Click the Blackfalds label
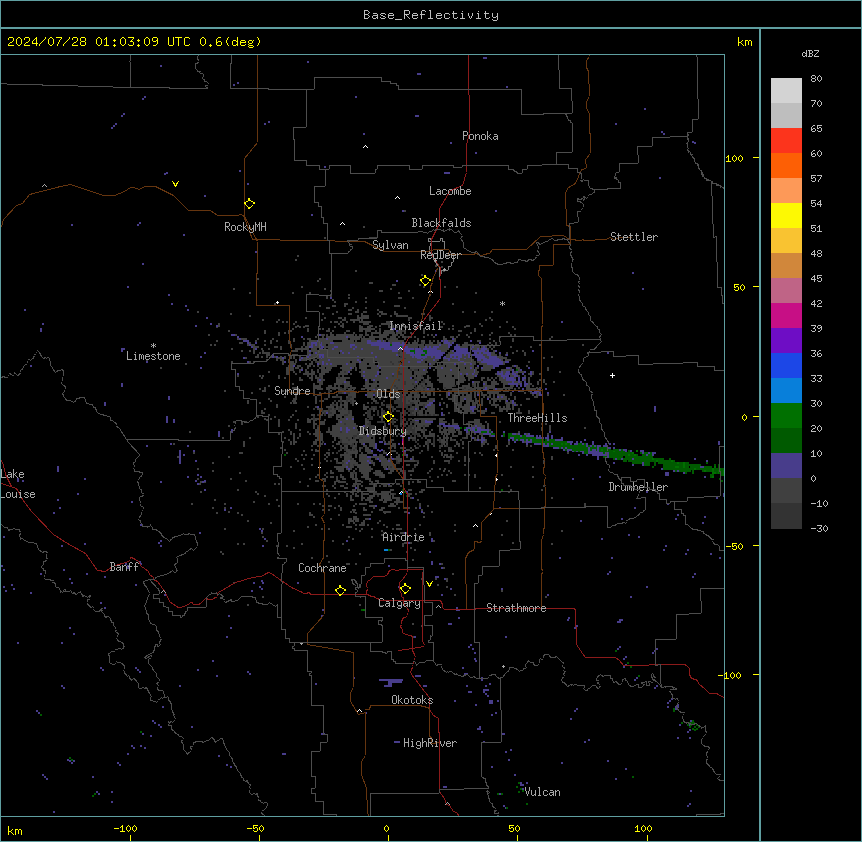This screenshot has width=862, height=842. (x=441, y=223)
